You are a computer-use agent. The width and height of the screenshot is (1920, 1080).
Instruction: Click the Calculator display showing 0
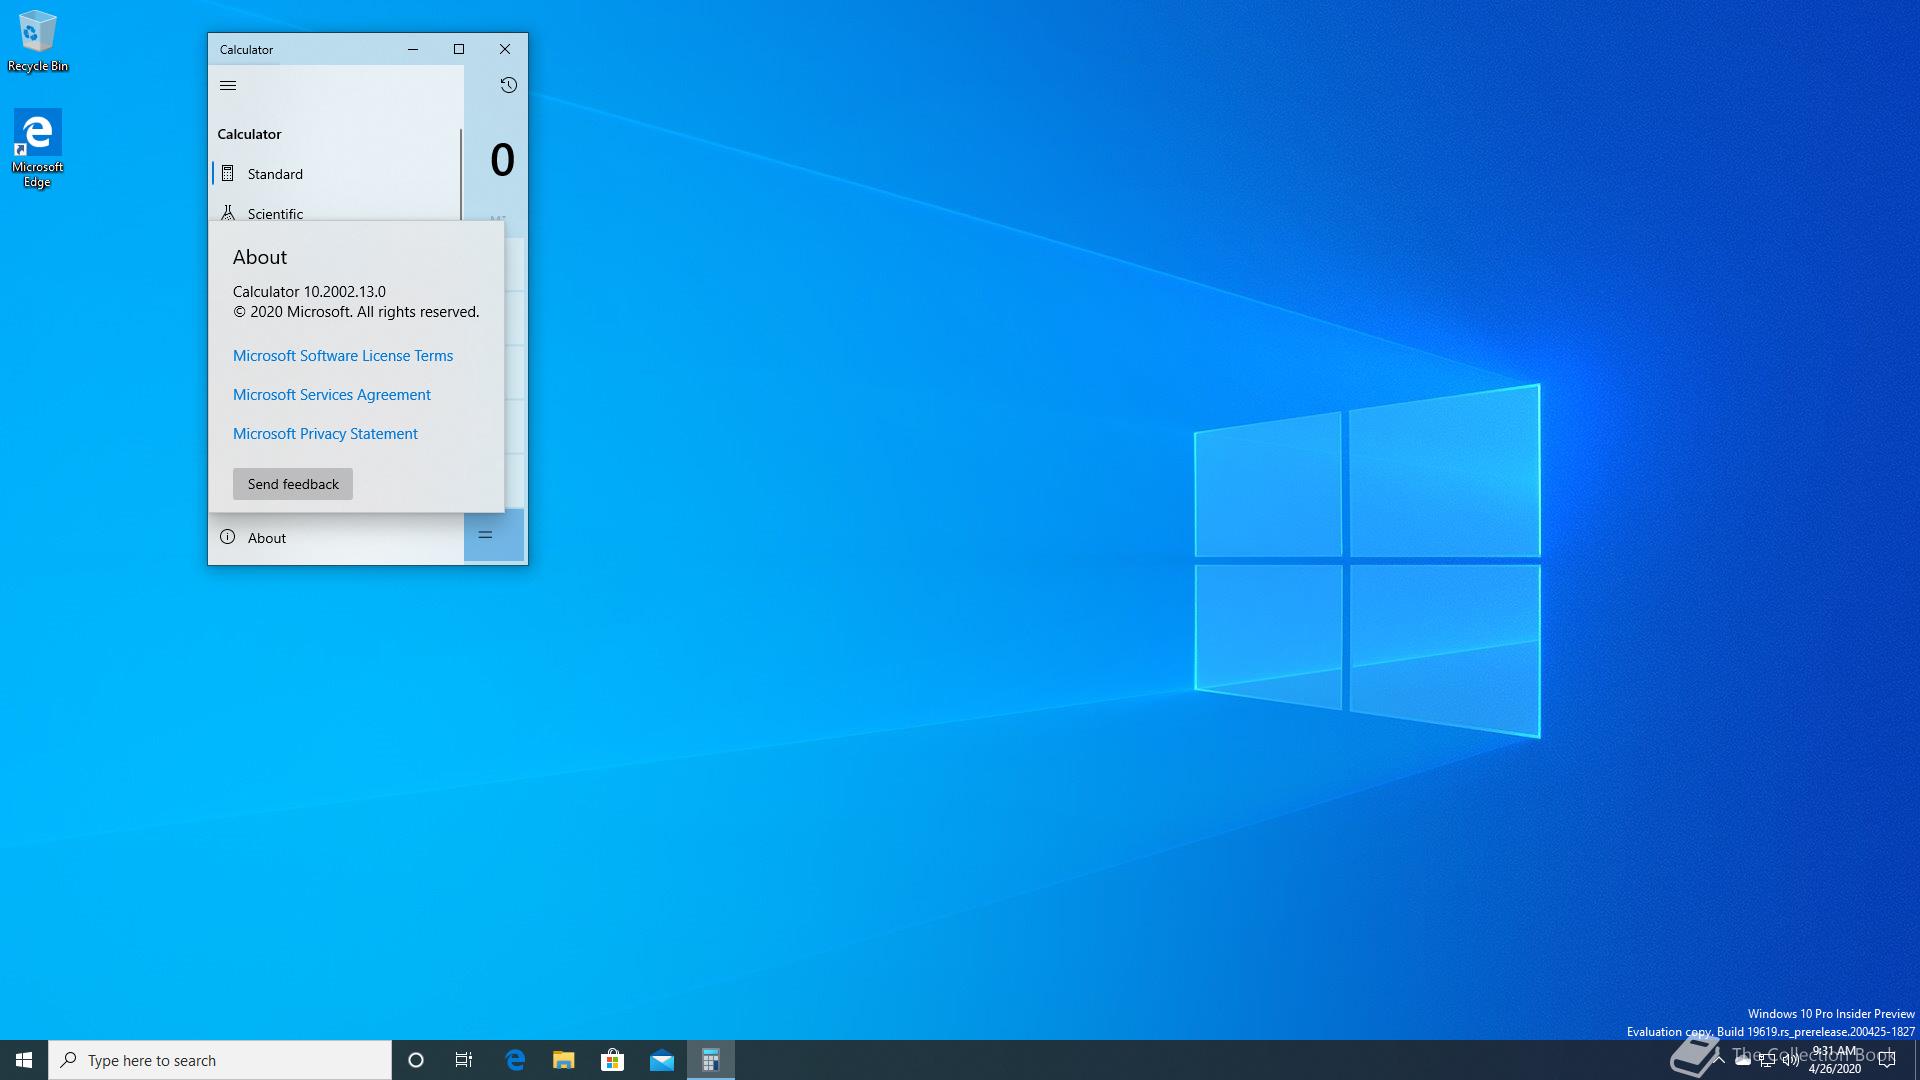coord(502,160)
